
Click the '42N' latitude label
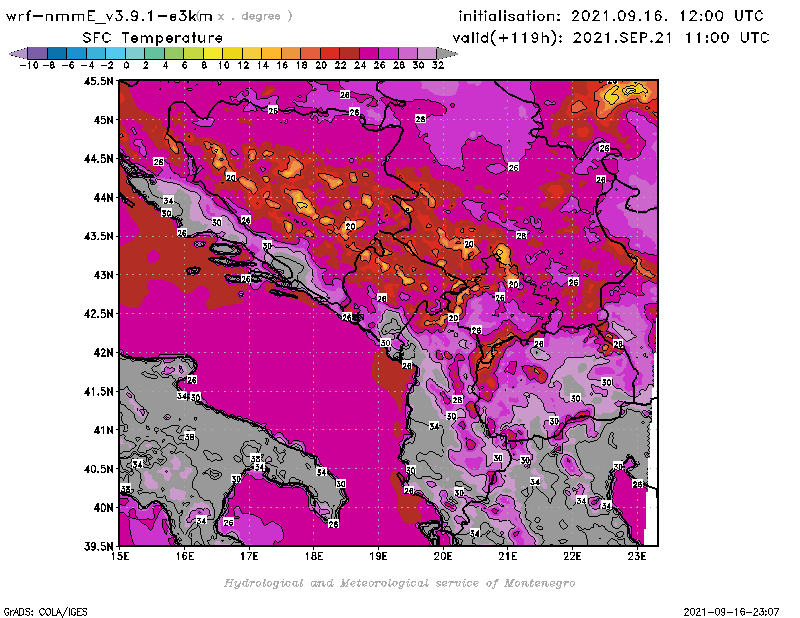(x=104, y=352)
